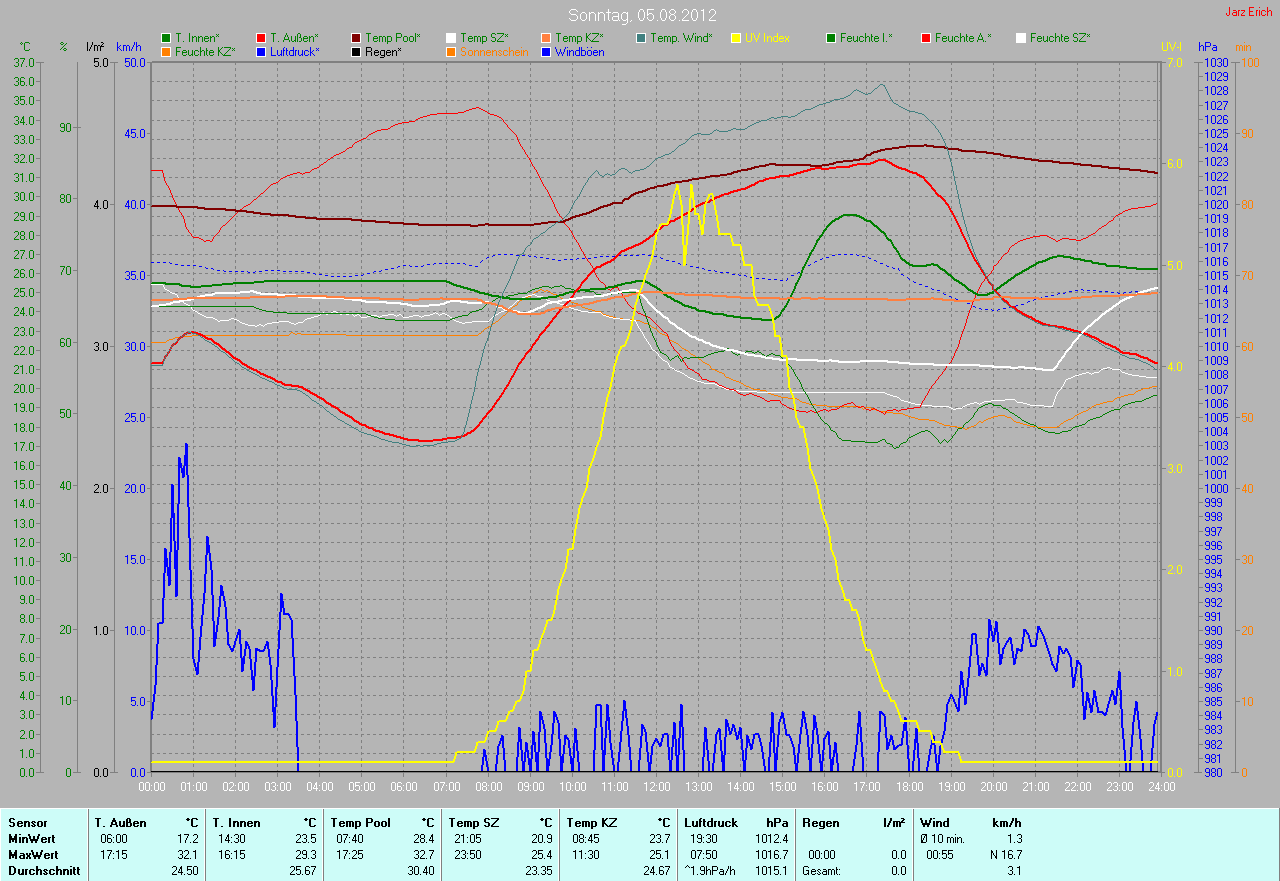This screenshot has width=1280, height=881.
Task: Click the Sonnenschein legend label
Action: point(493,51)
